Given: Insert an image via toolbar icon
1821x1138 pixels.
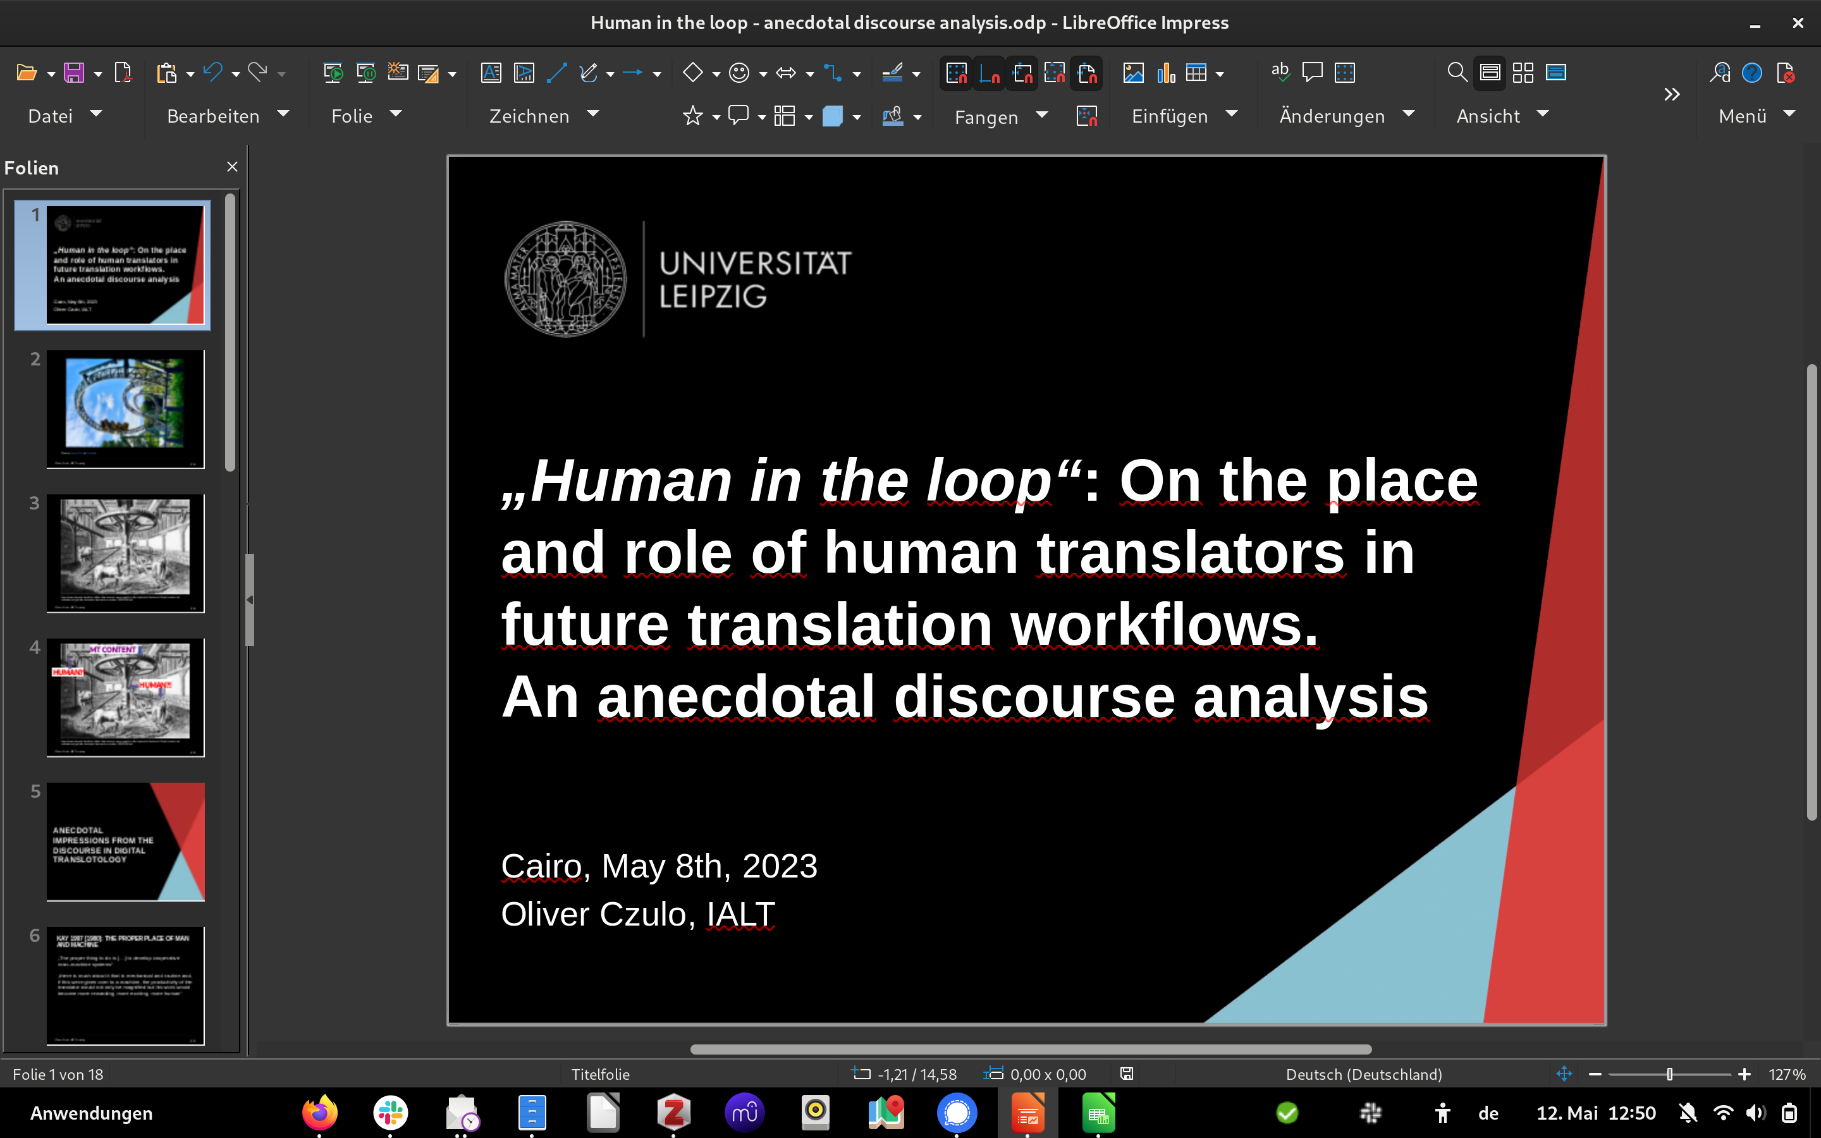Looking at the screenshot, I should tap(1133, 73).
